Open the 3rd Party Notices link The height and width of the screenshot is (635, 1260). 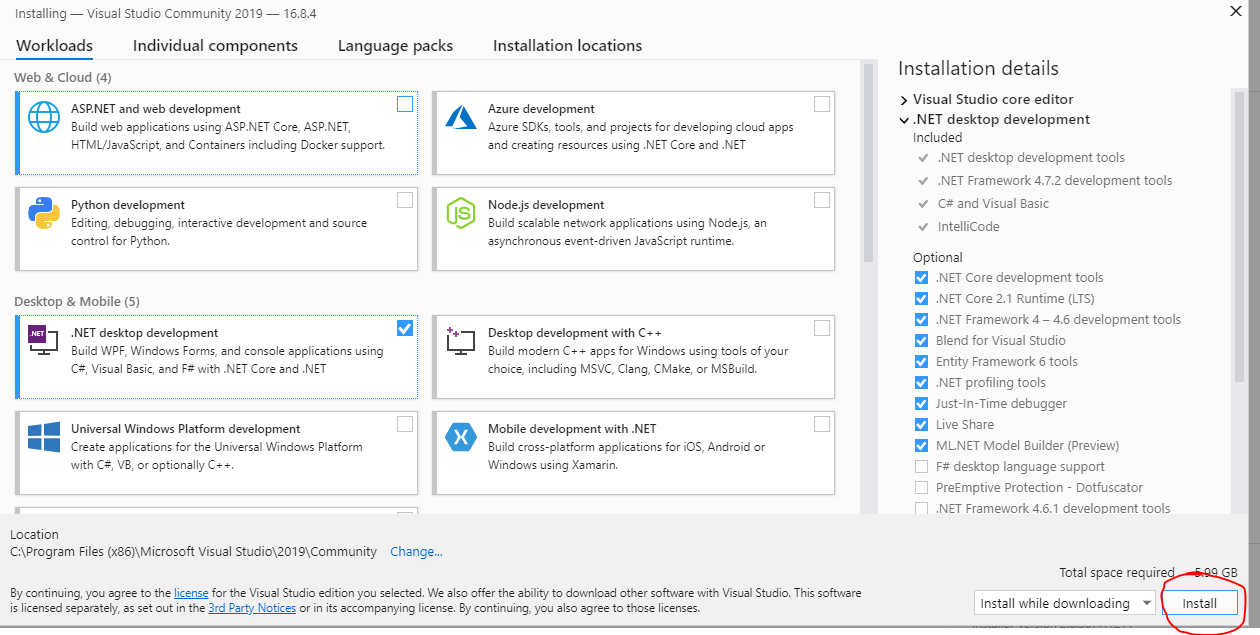(x=252, y=608)
